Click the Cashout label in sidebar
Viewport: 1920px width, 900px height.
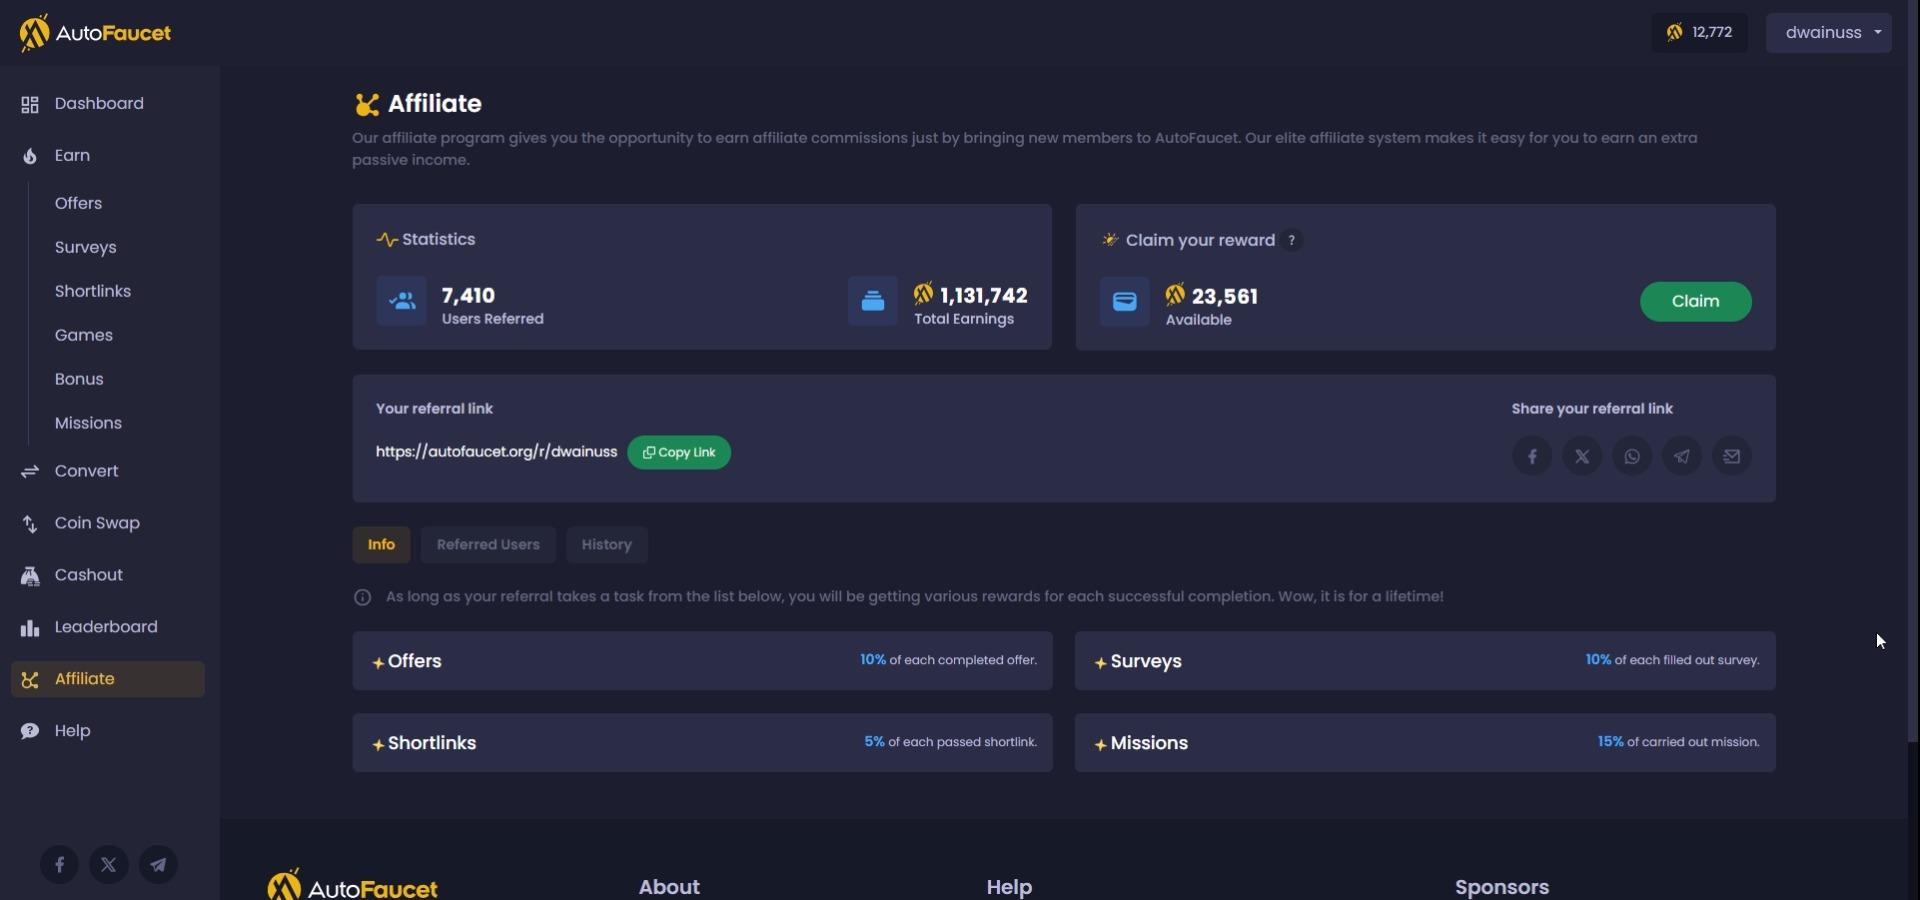point(89,576)
